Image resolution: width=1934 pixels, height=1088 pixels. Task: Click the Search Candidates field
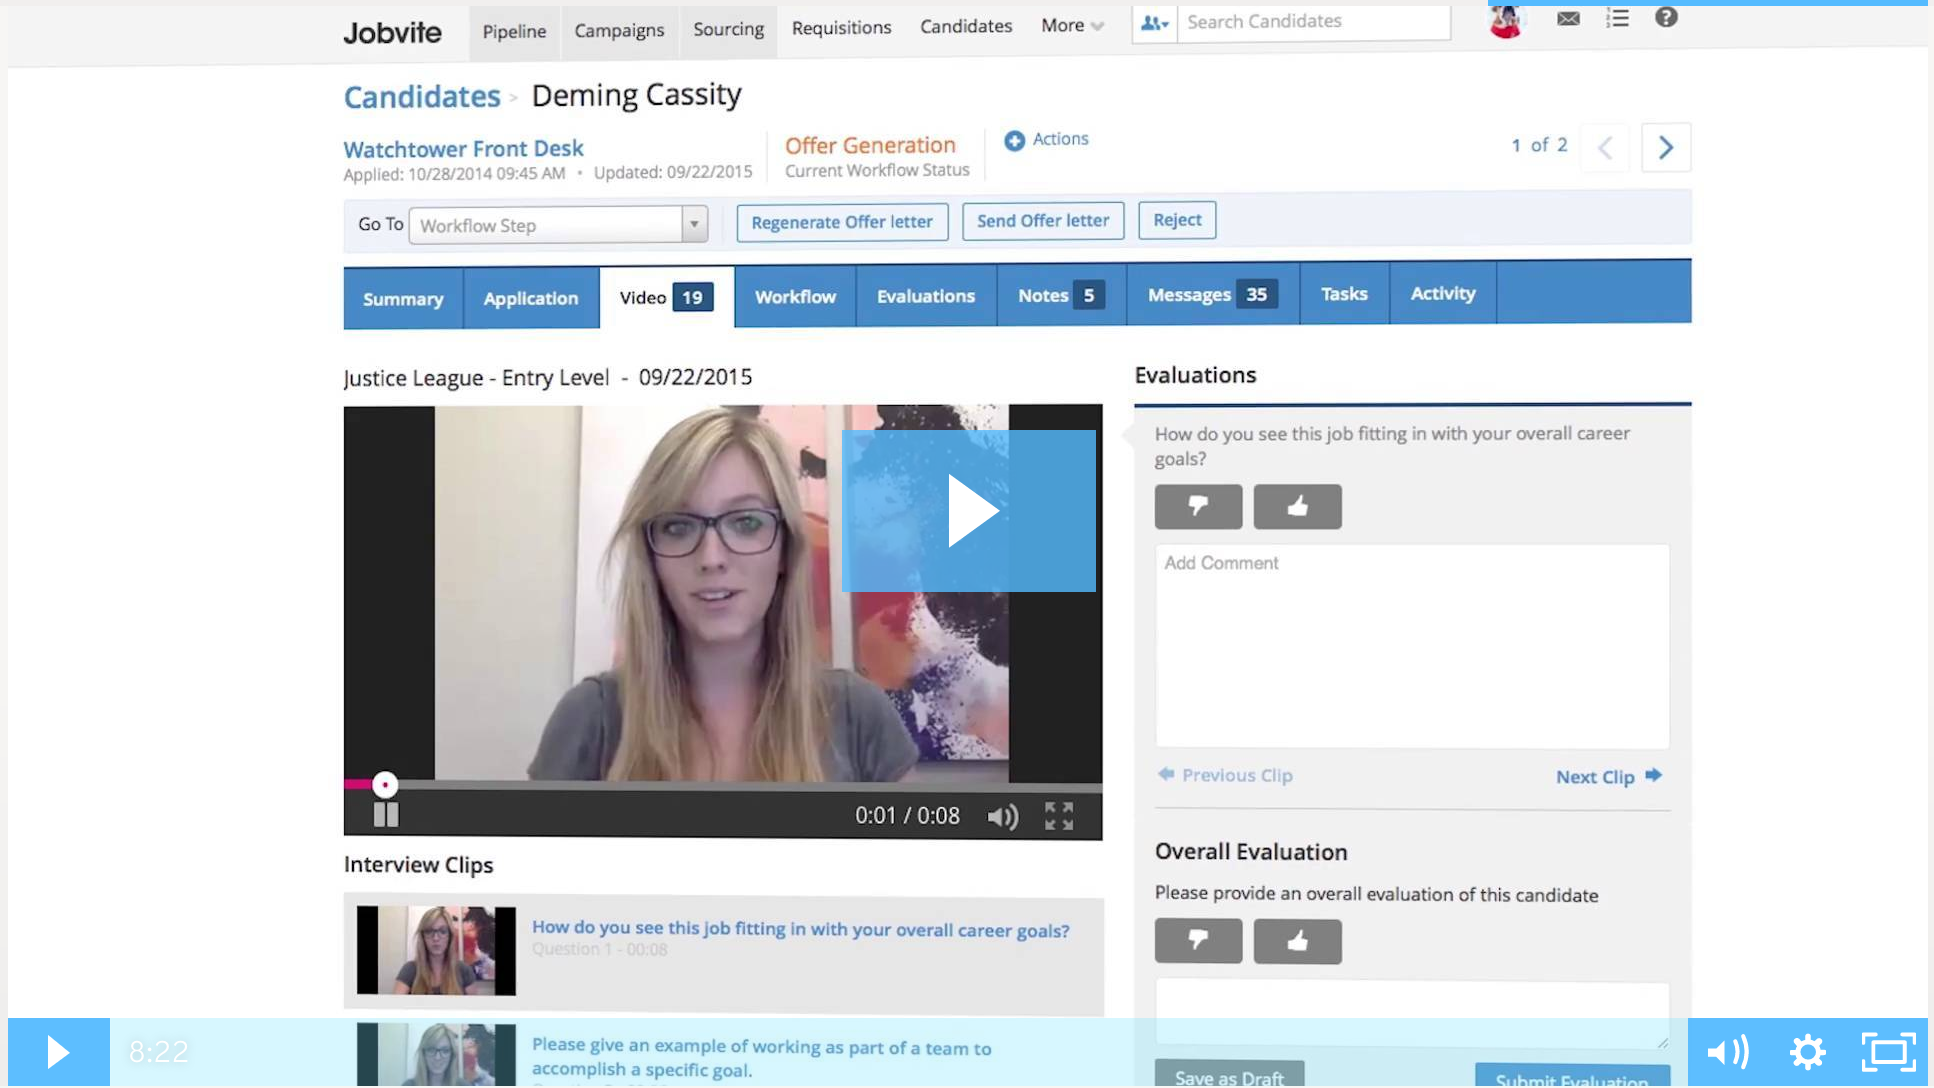coord(1314,22)
